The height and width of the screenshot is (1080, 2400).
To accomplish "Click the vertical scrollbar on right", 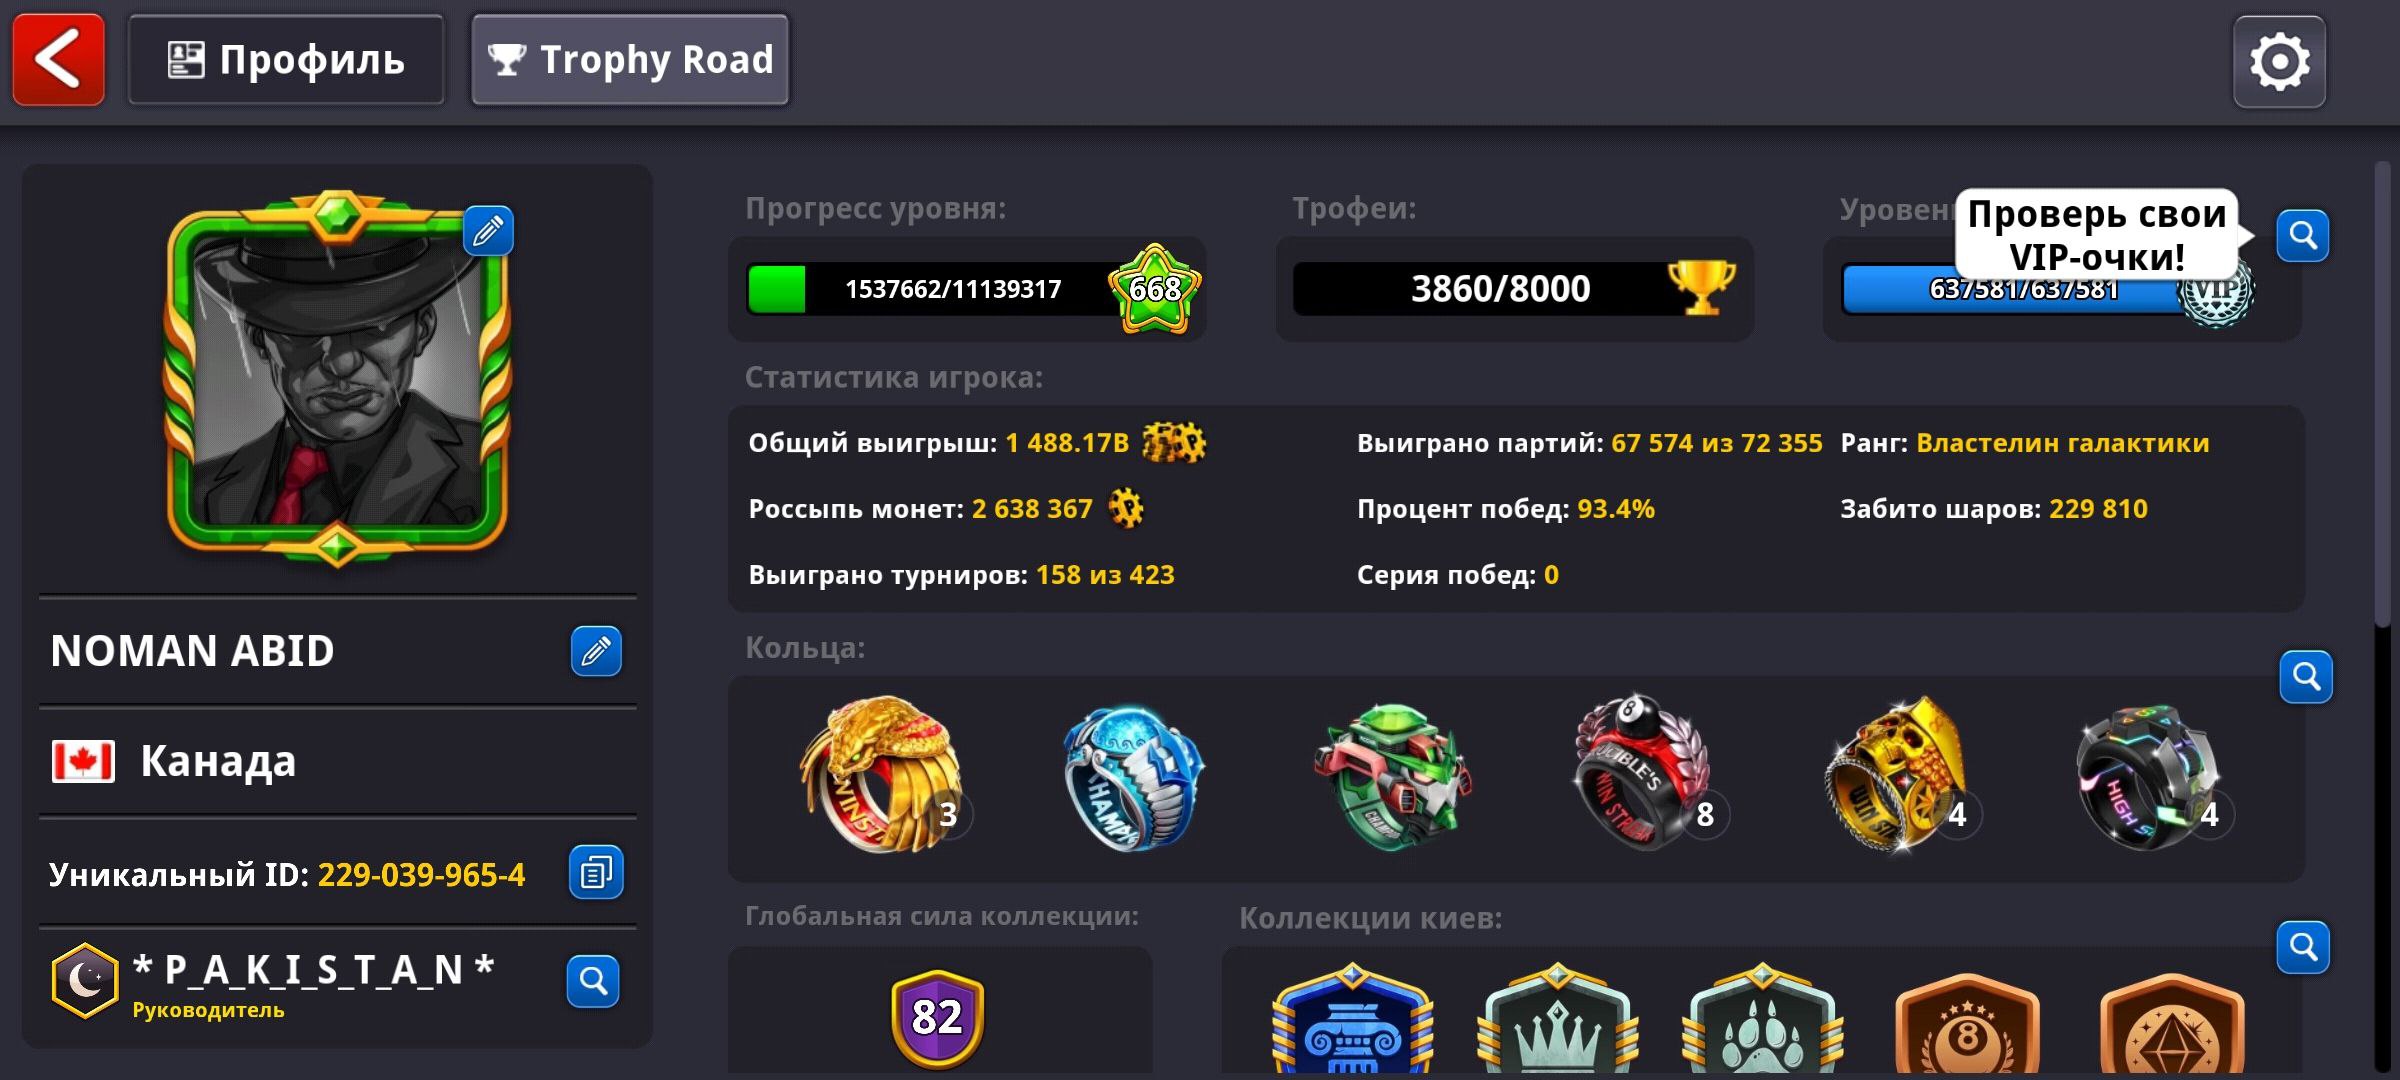I will (2383, 394).
